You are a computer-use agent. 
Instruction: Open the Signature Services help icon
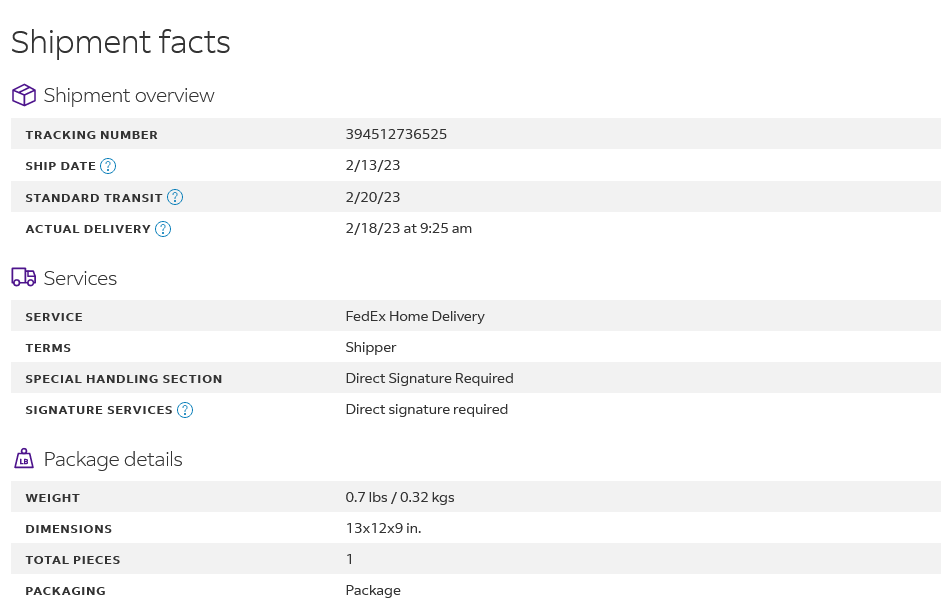click(185, 410)
